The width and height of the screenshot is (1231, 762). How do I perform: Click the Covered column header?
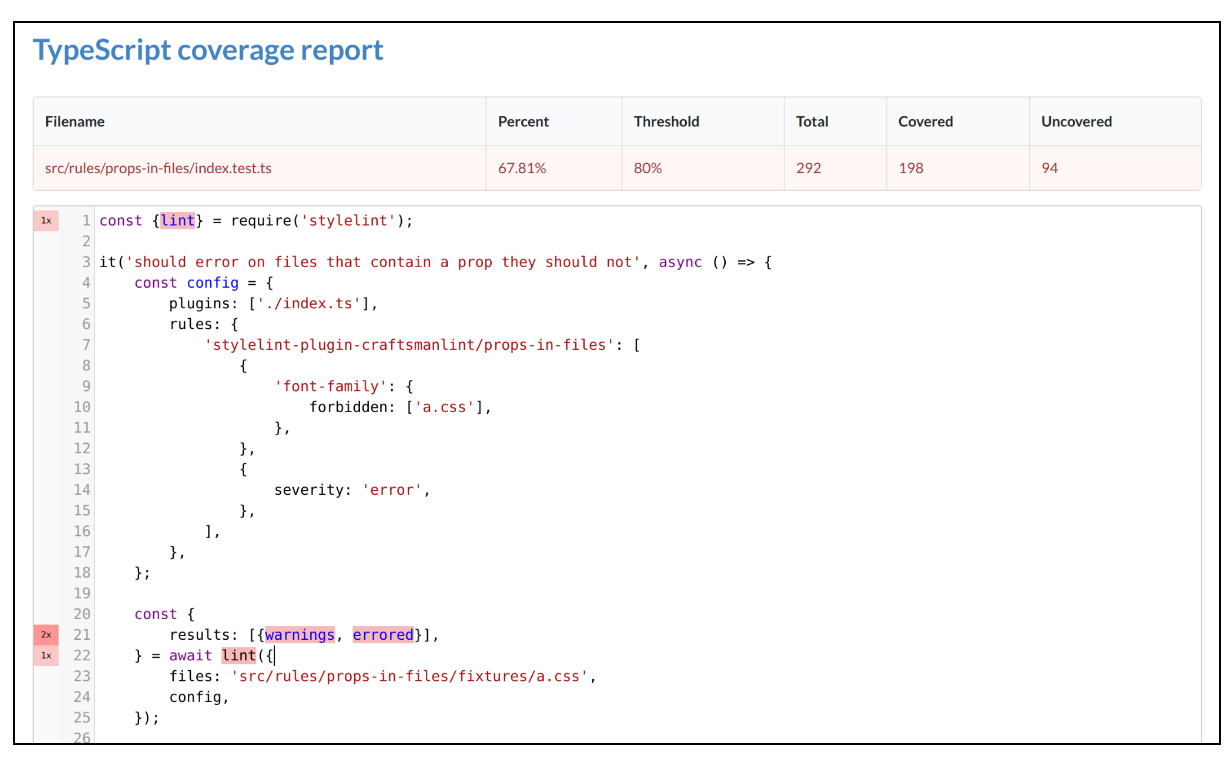tap(925, 121)
